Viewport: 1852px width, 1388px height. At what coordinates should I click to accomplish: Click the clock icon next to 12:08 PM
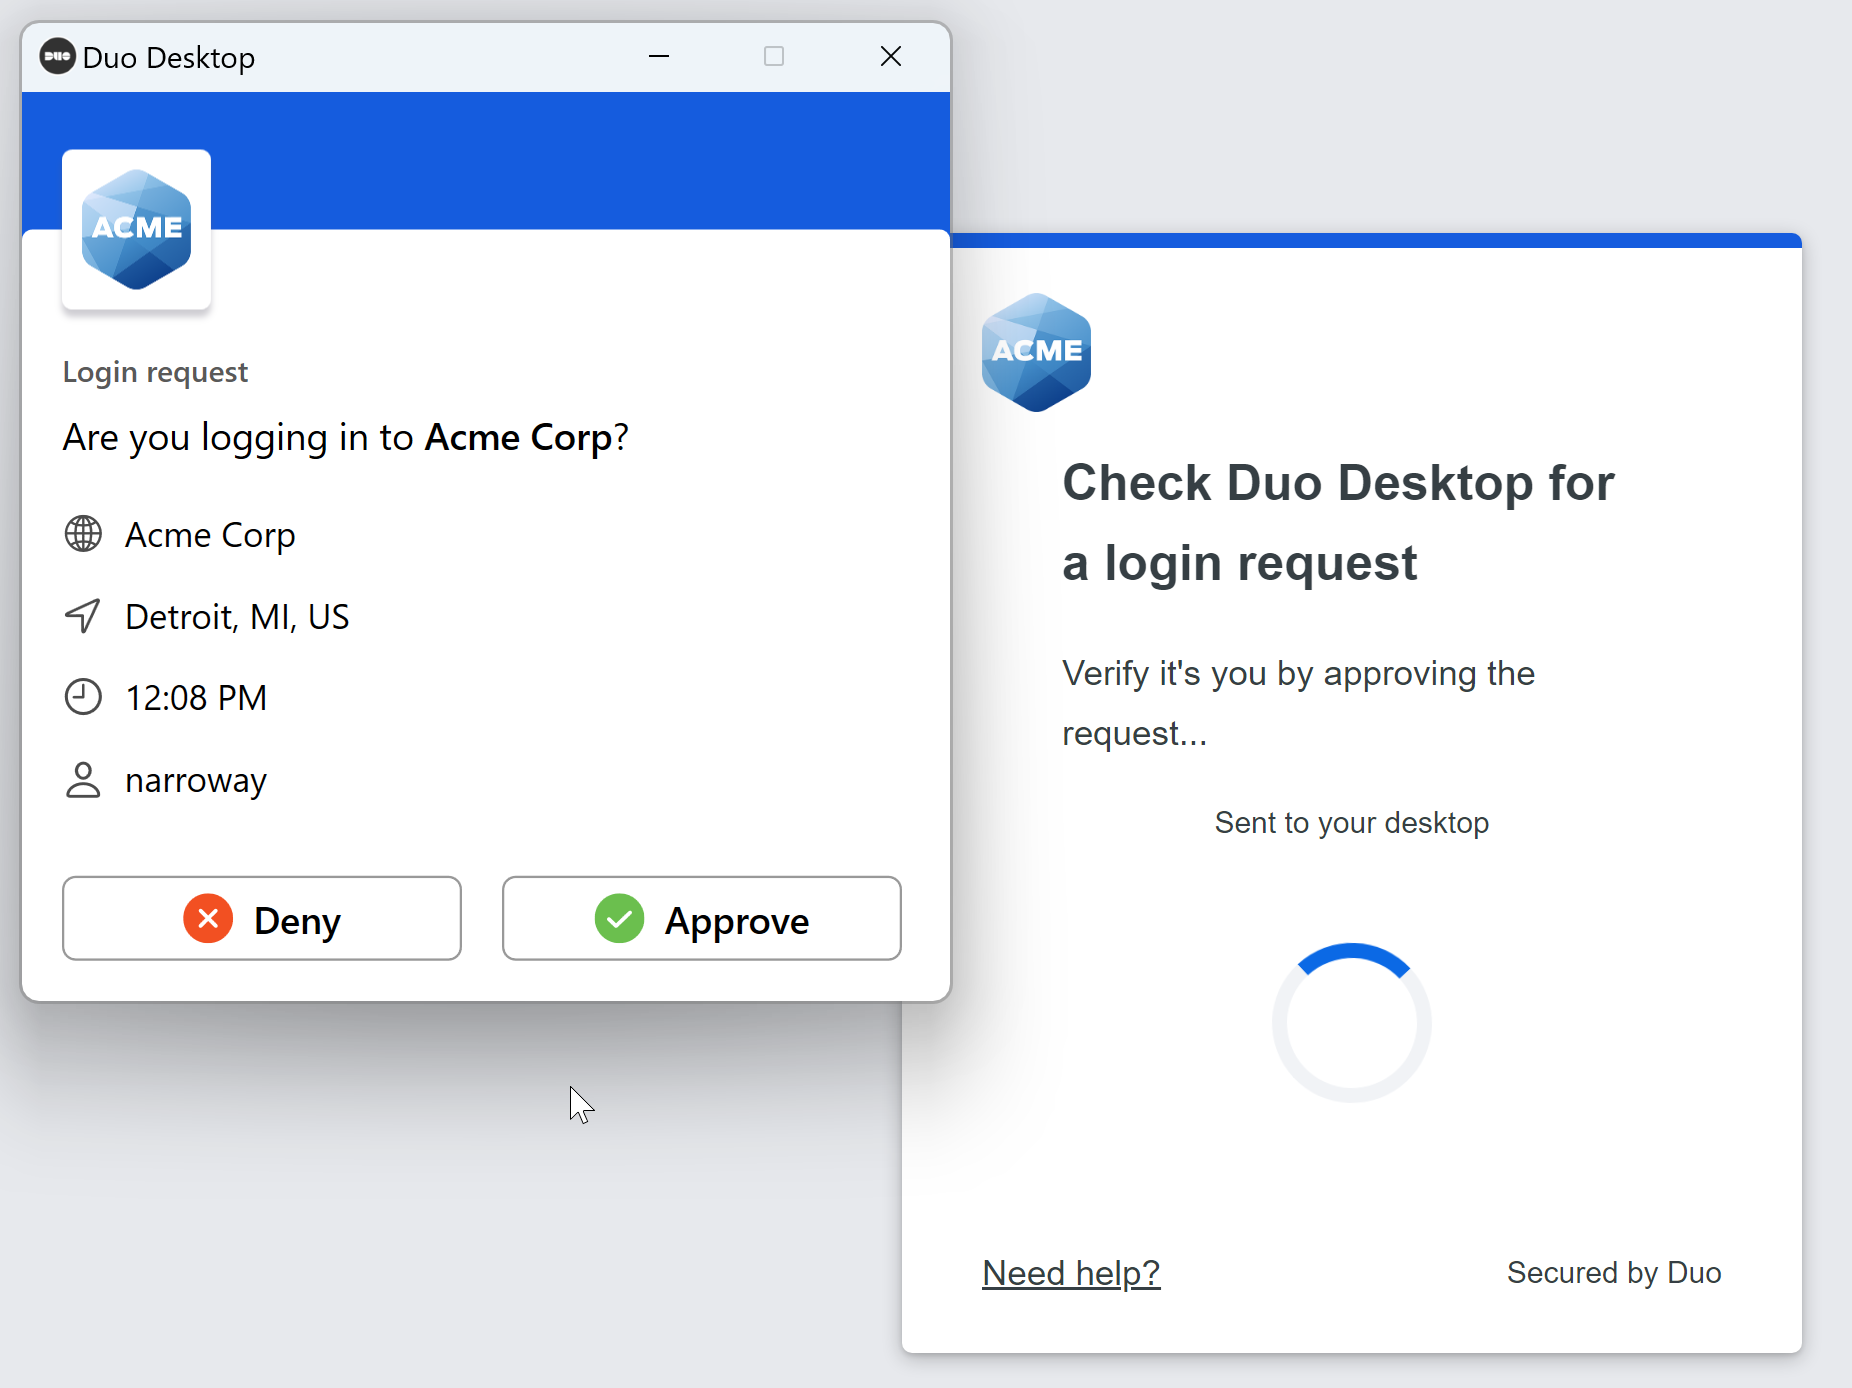pyautogui.click(x=84, y=697)
